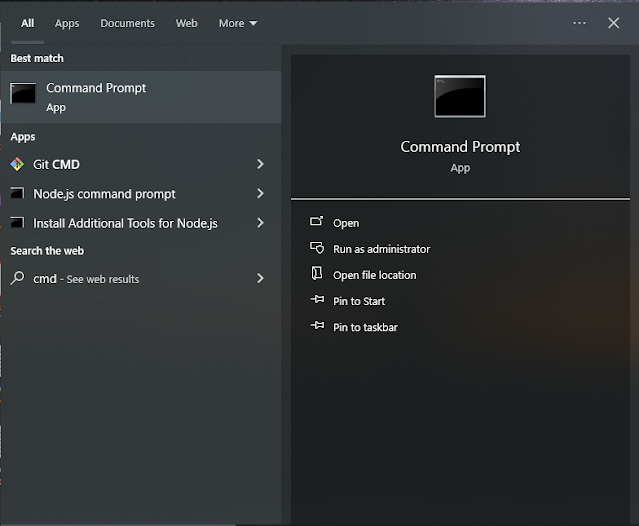Choose Run as administrator

(x=381, y=249)
